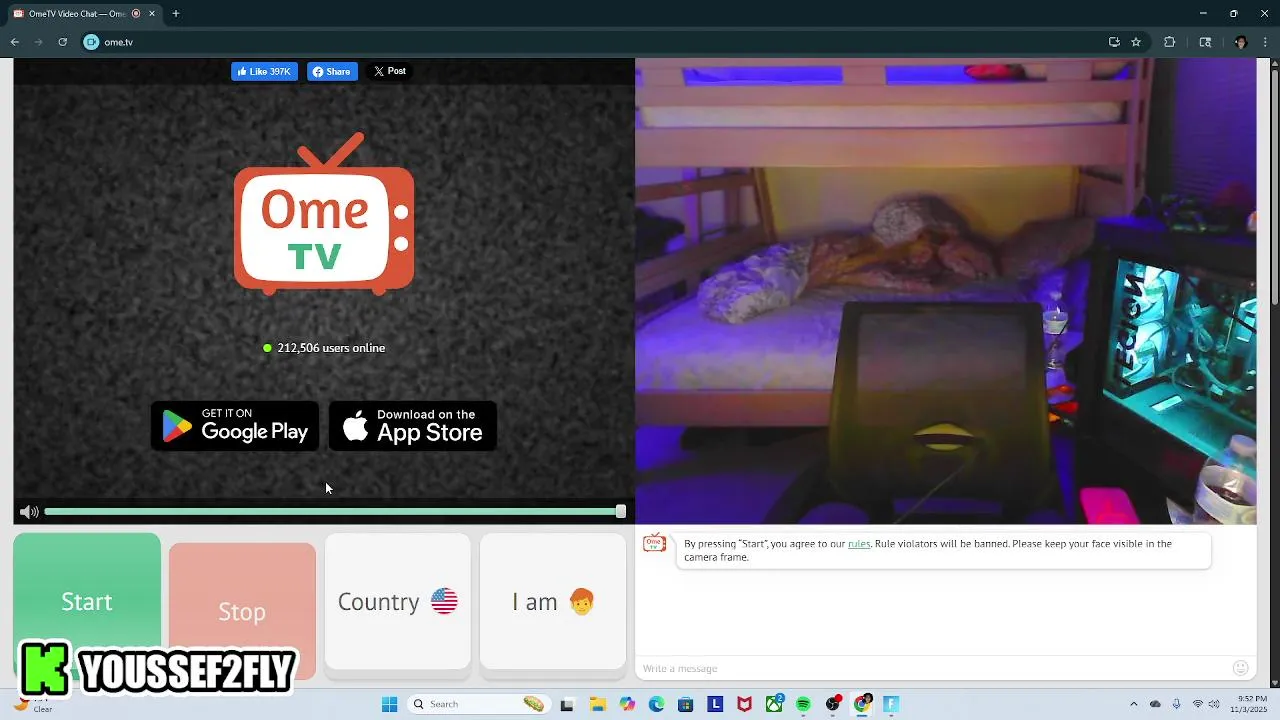Mute the volume speaker icon

tap(29, 512)
